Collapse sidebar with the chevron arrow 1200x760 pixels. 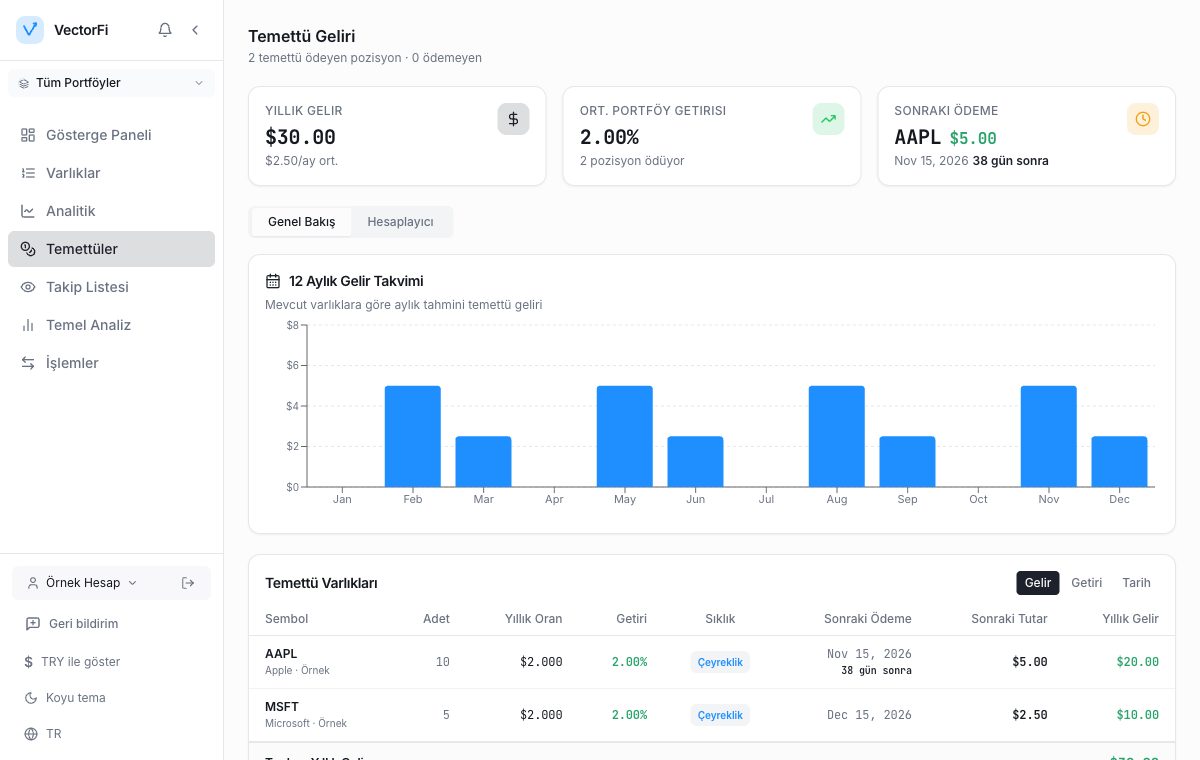pyautogui.click(x=195, y=30)
